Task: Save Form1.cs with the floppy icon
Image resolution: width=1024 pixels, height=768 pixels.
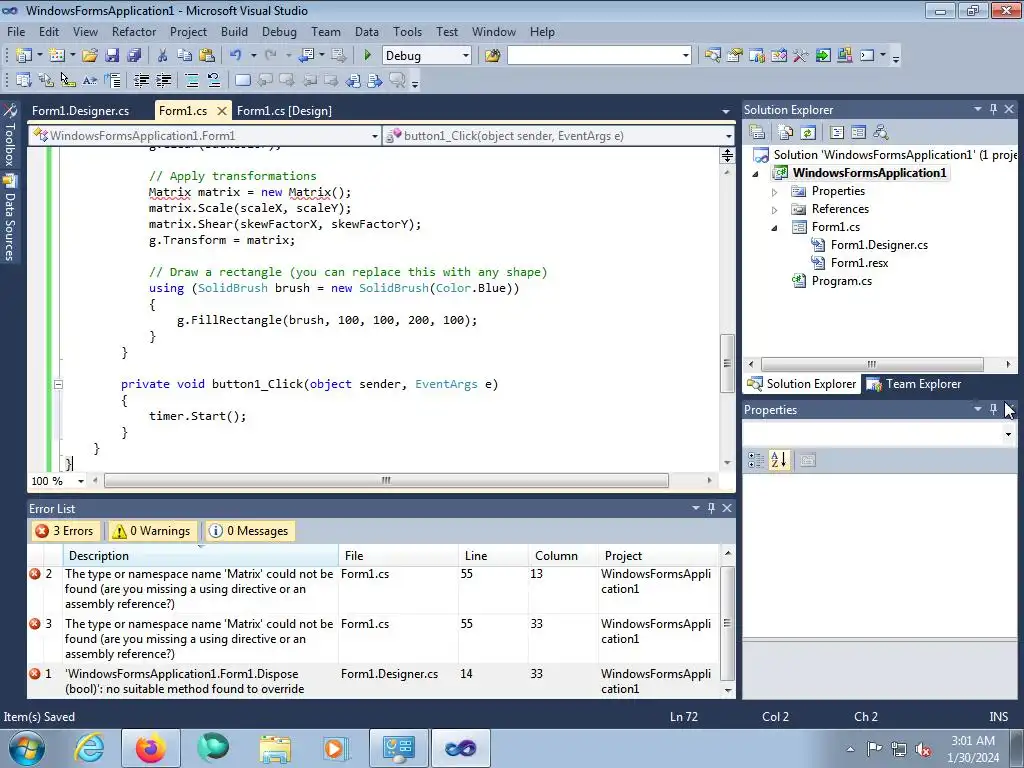Action: click(x=112, y=56)
